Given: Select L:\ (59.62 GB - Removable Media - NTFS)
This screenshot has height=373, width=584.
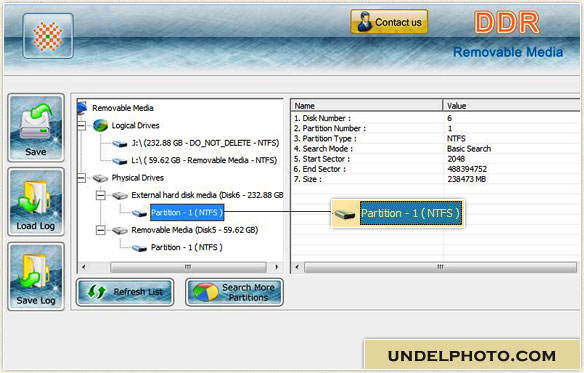Looking at the screenshot, I should click(x=204, y=161).
